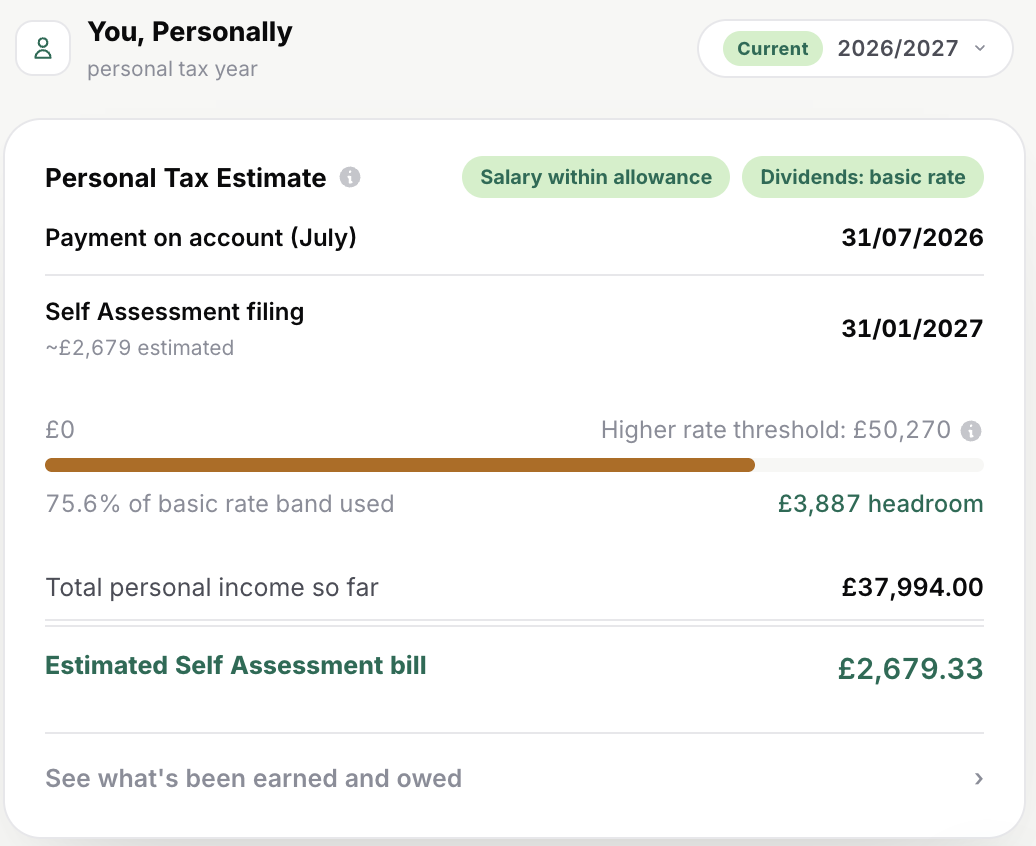Screen dimensions: 1036x846
Task: Click the 31/01/2027 filing date
Action: click(x=912, y=328)
